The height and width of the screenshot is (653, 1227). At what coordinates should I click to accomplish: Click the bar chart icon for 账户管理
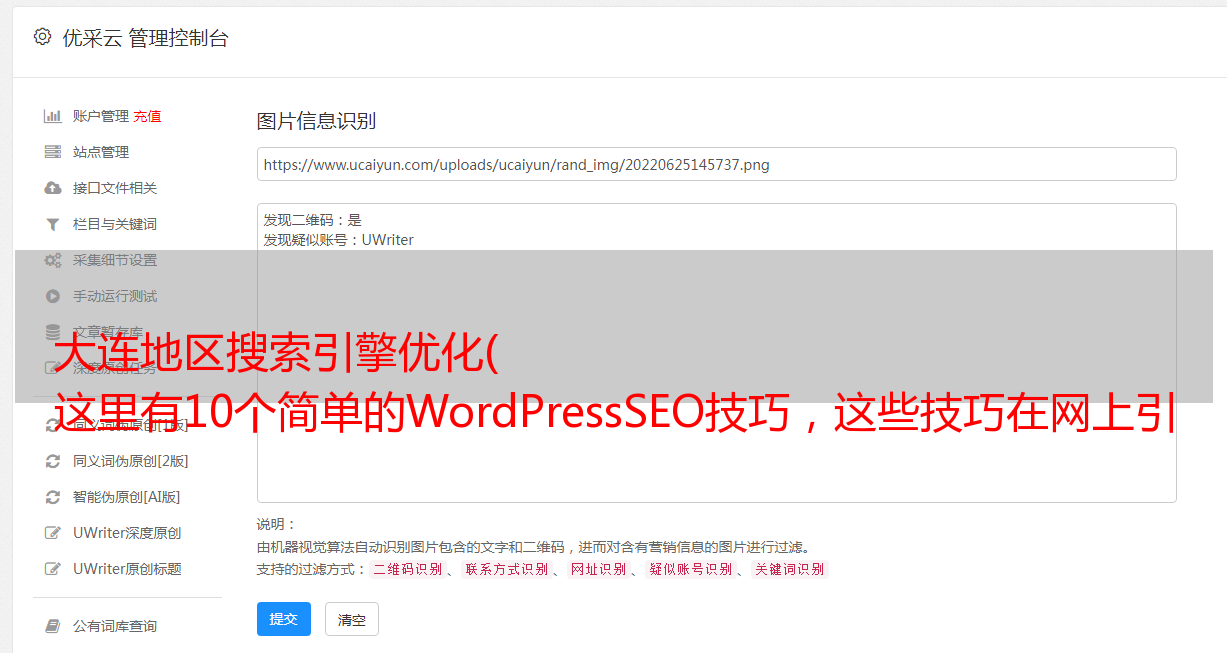53,116
